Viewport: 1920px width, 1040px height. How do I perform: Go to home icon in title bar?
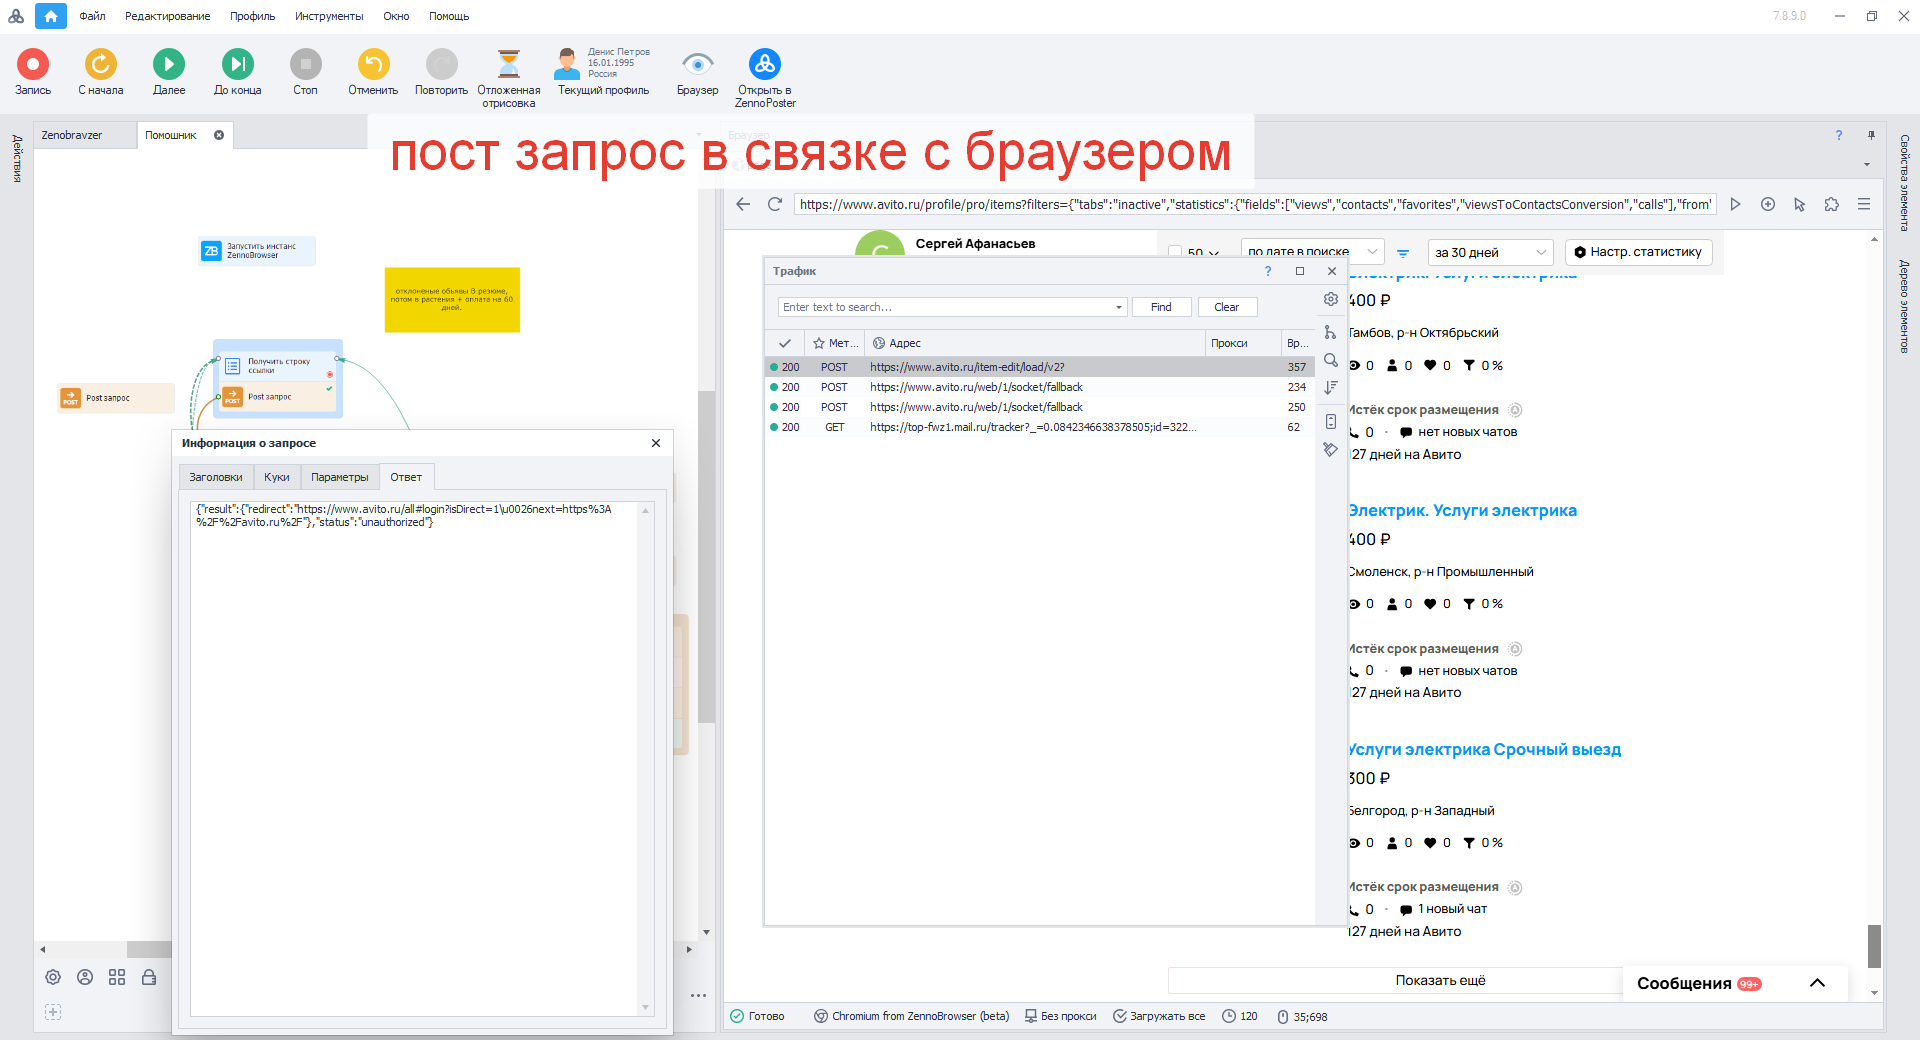51,16
